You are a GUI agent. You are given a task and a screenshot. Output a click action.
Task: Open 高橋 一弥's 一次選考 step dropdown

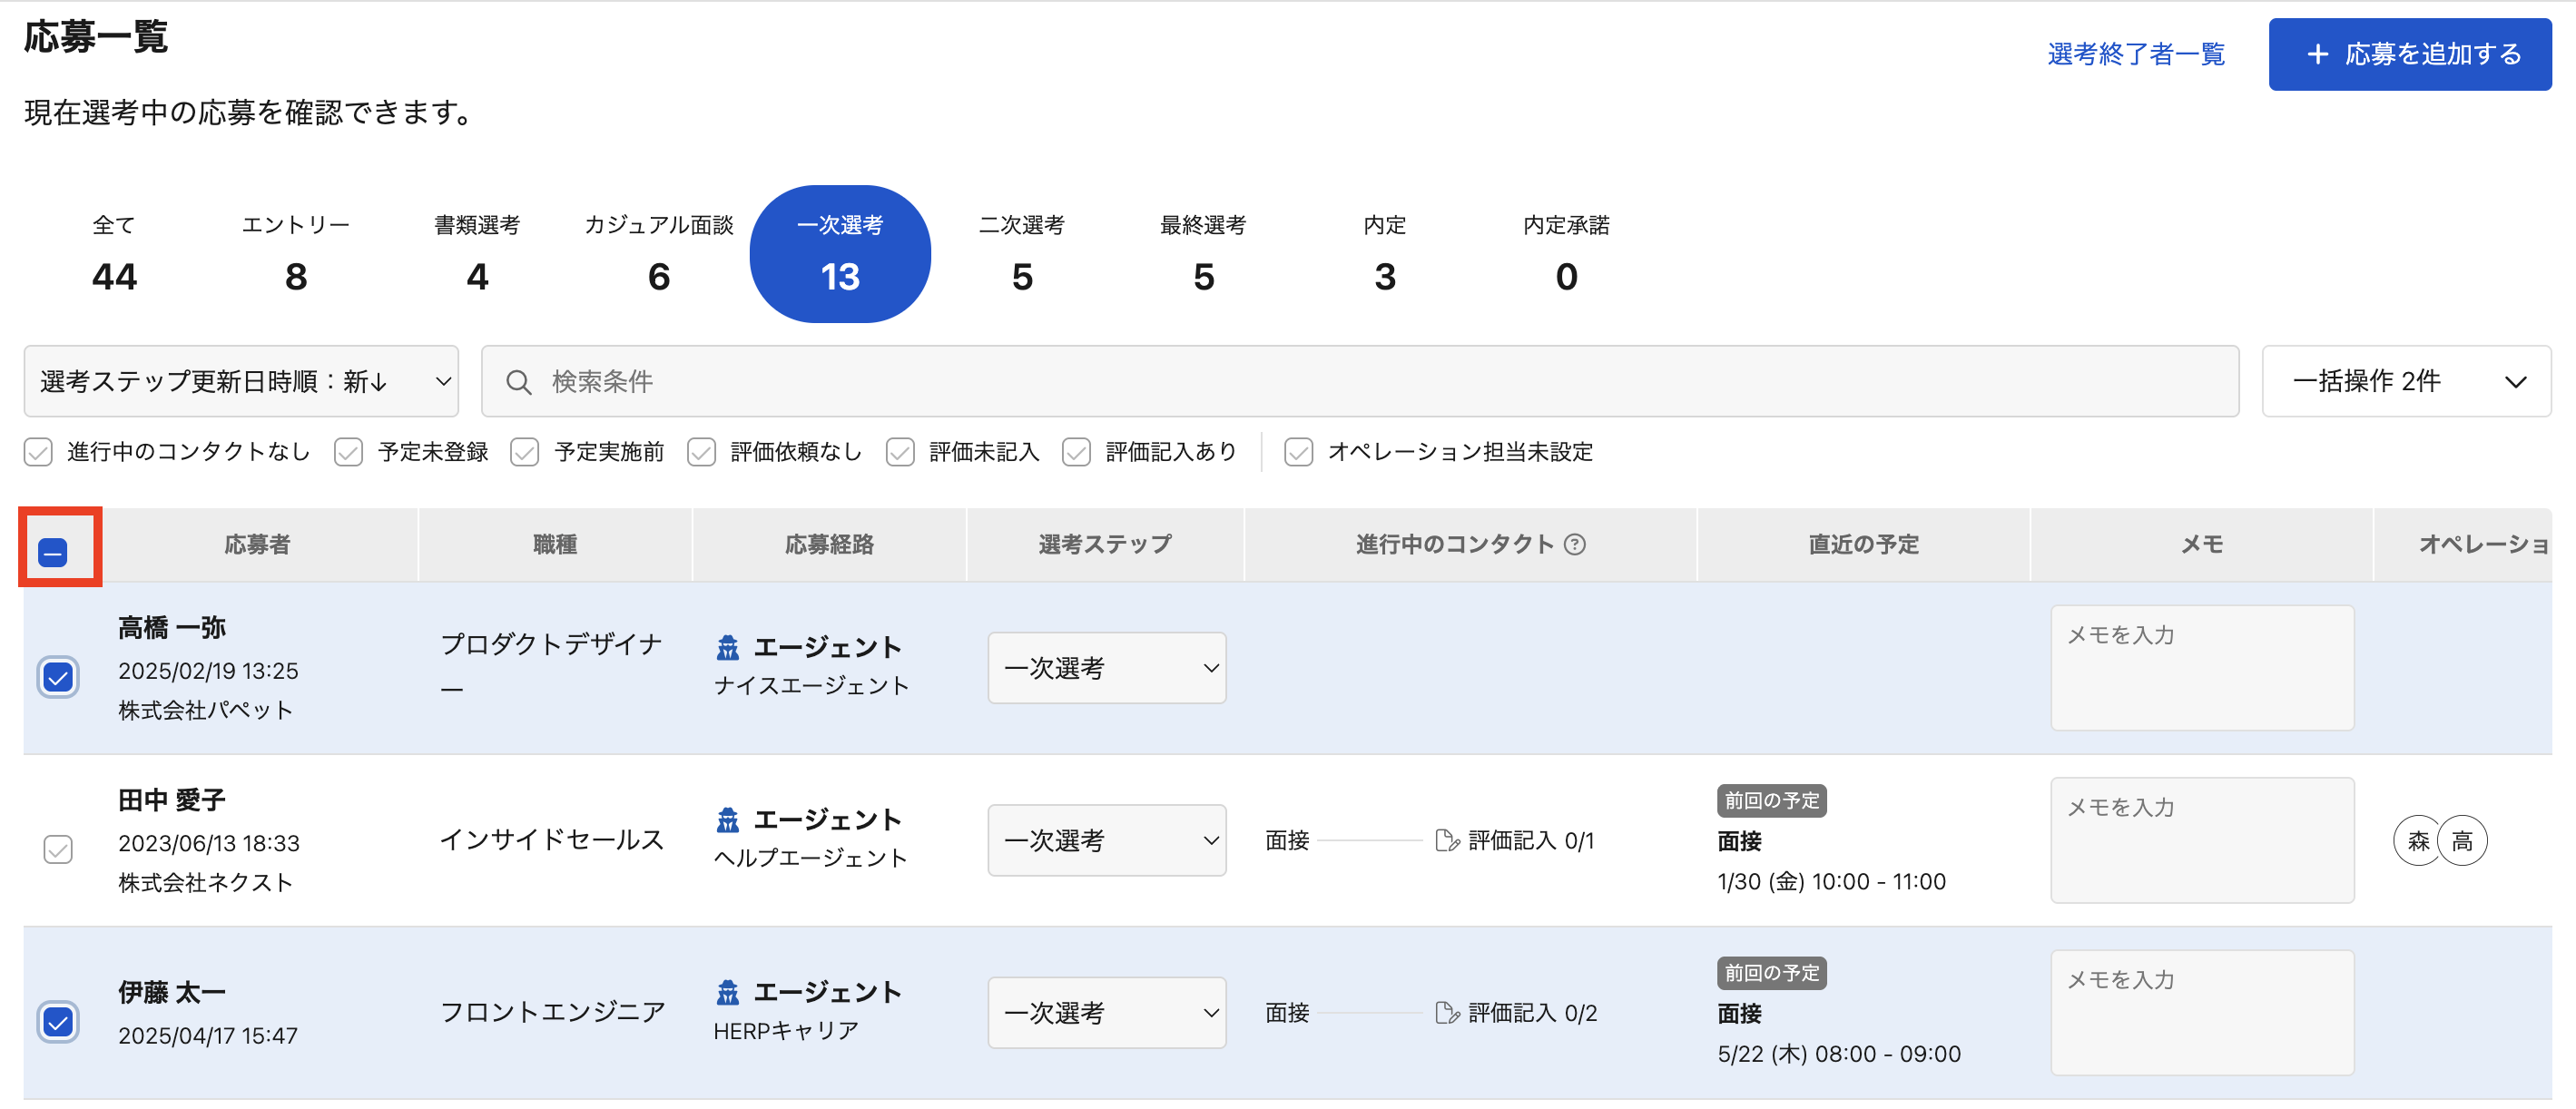point(1106,668)
